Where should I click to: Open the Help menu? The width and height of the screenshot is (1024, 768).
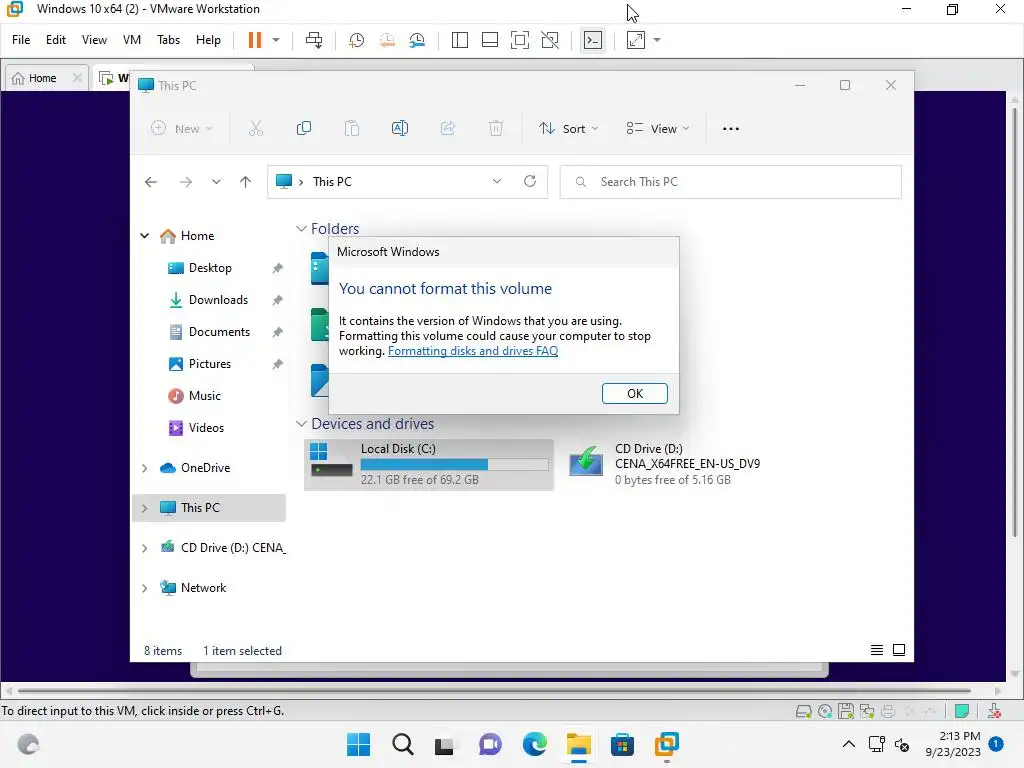pos(208,40)
